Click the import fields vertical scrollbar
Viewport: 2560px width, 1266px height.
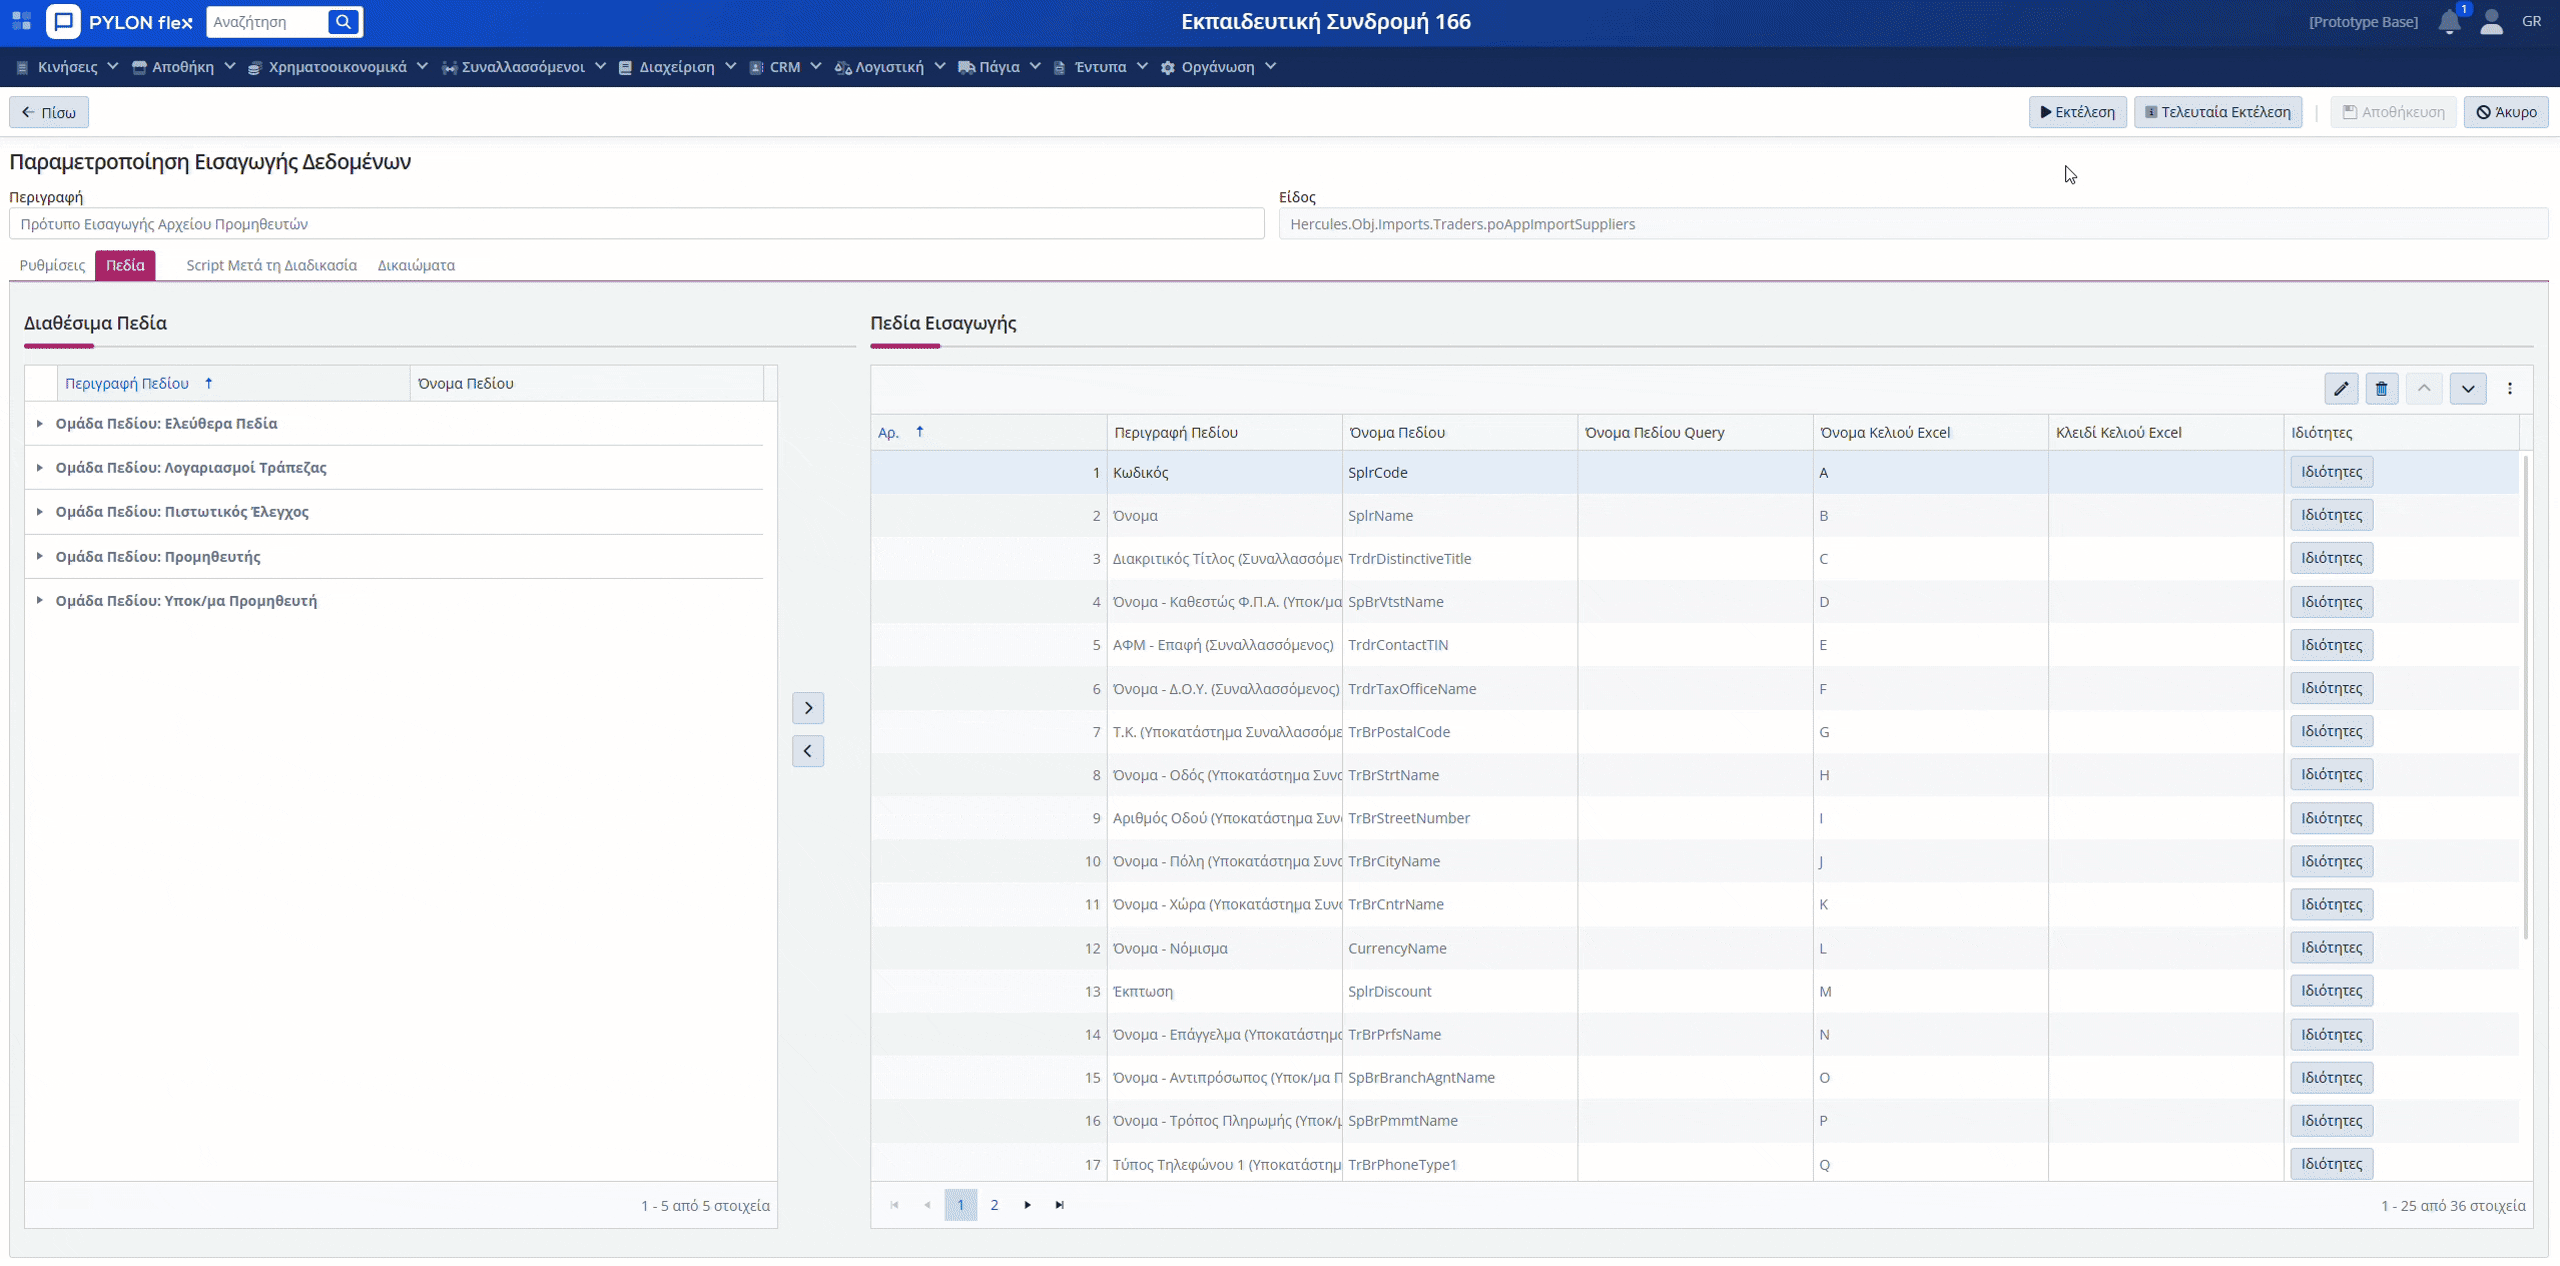(2526, 697)
